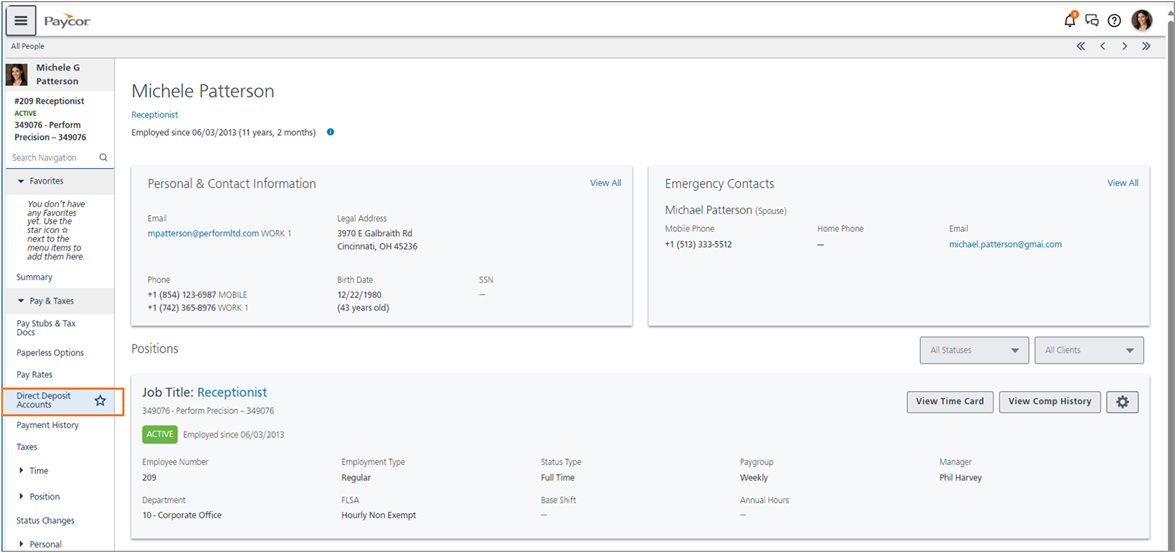Open the hamburger menu icon
Viewport: 1176px width, 553px height.
pos(21,20)
